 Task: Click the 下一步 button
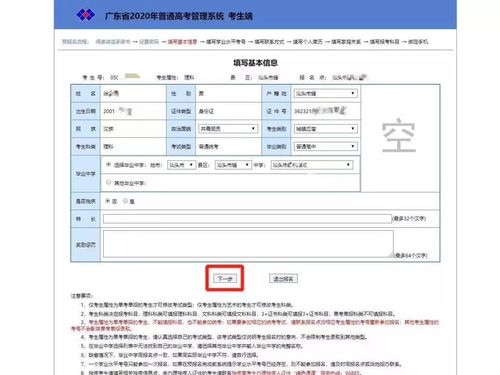tap(225, 279)
